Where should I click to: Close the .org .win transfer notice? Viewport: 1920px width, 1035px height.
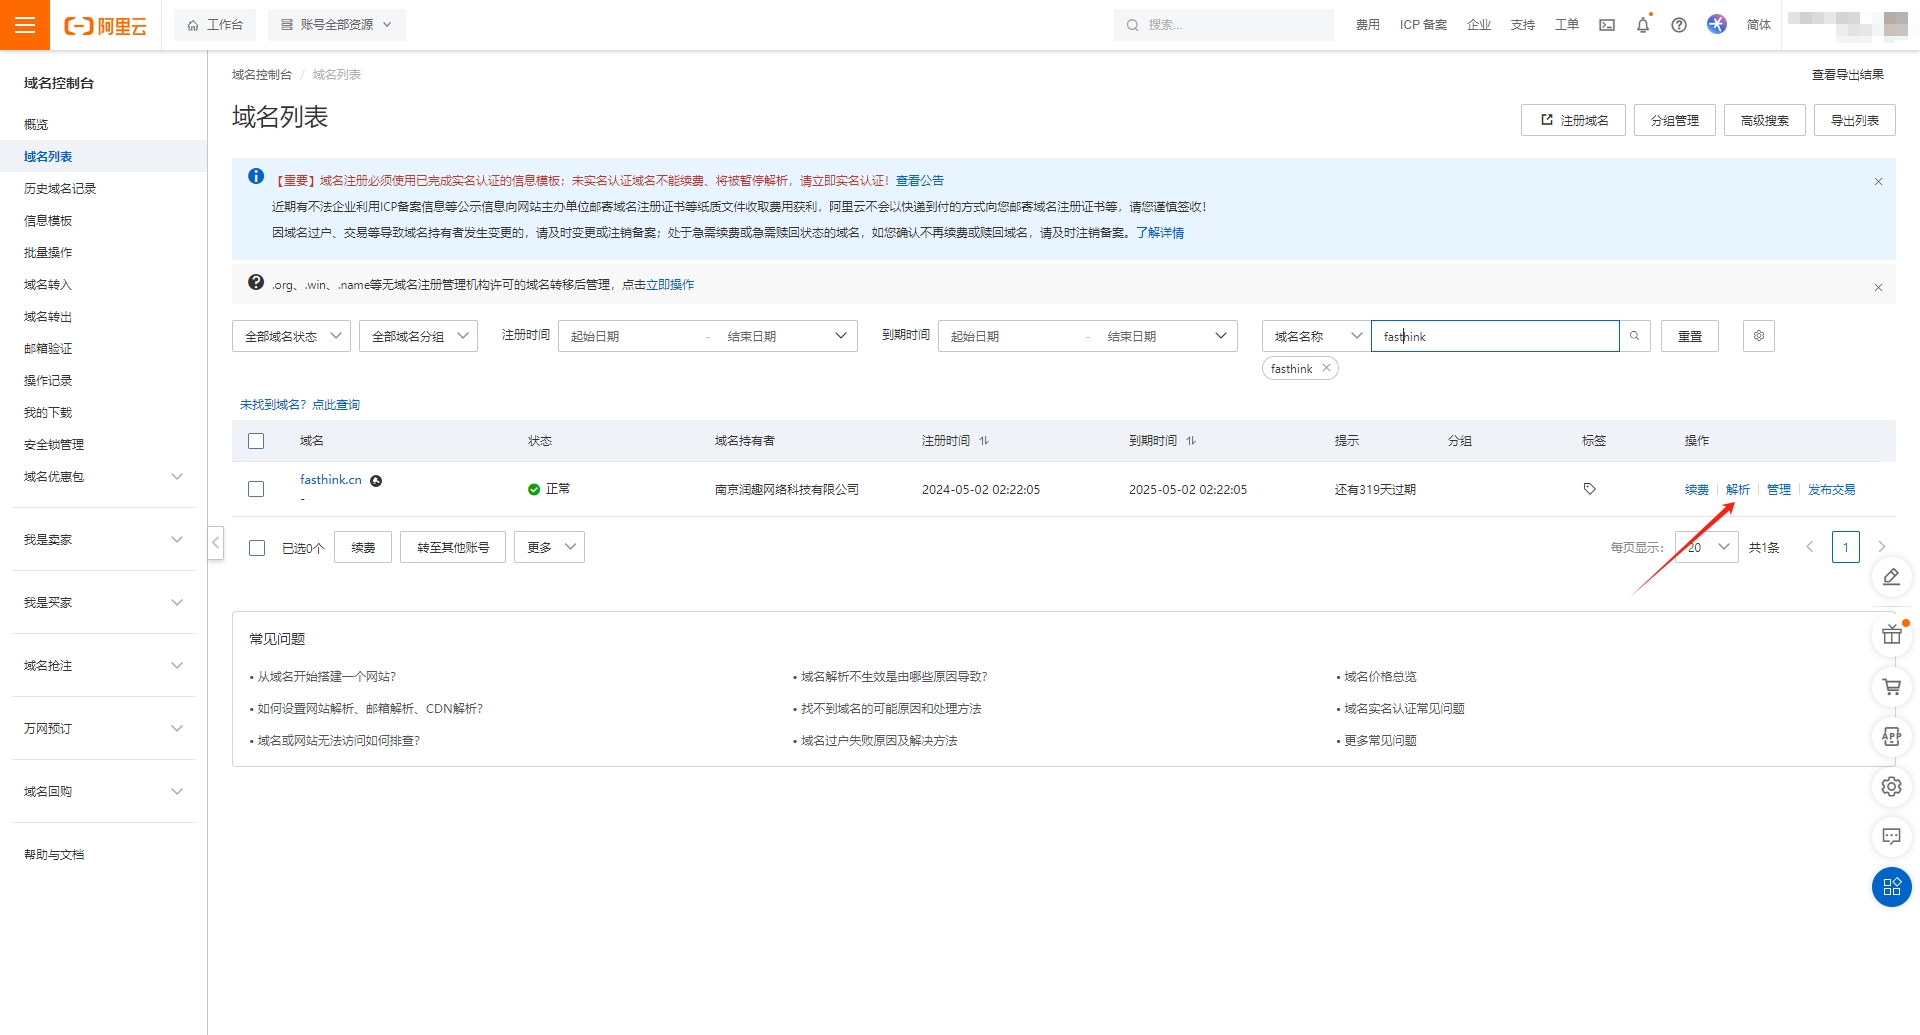[x=1878, y=288]
